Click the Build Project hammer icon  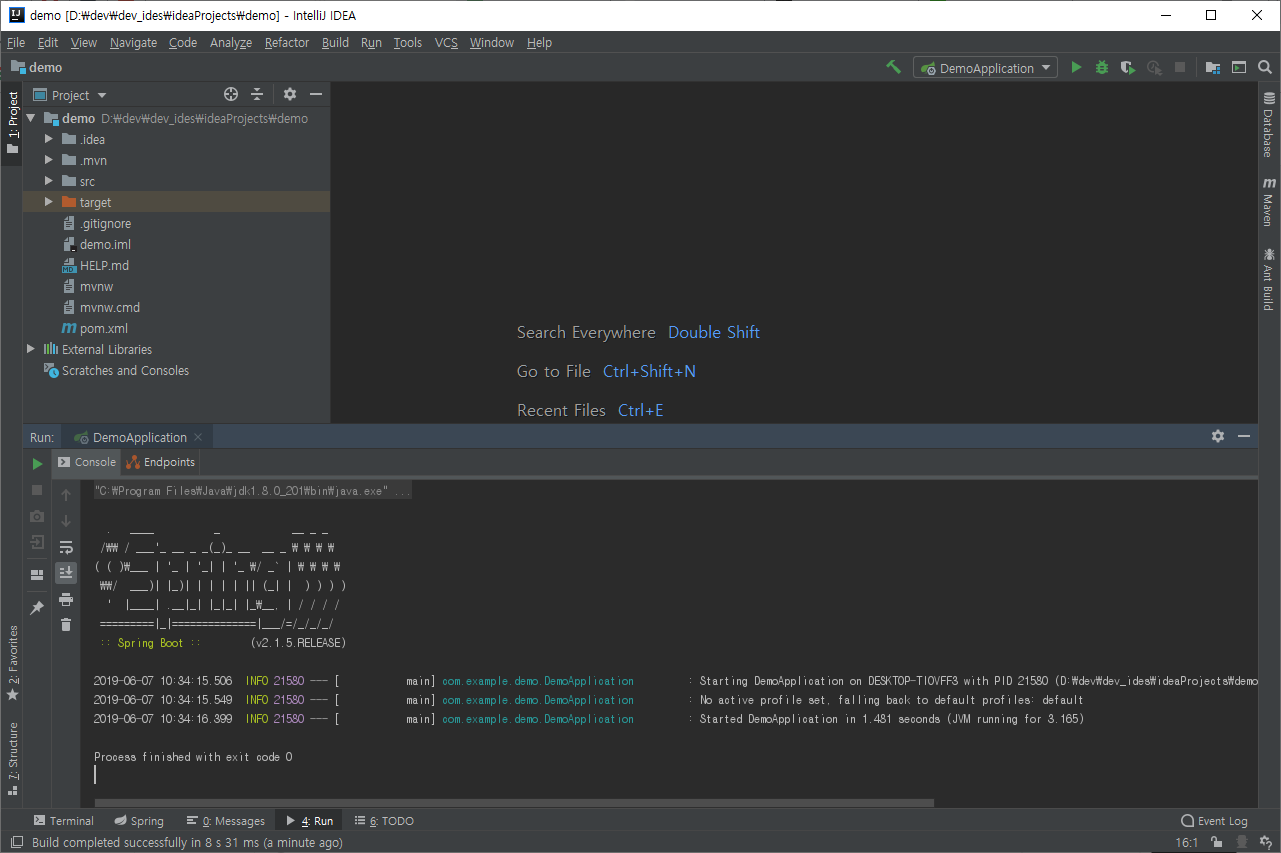pyautogui.click(x=893, y=67)
